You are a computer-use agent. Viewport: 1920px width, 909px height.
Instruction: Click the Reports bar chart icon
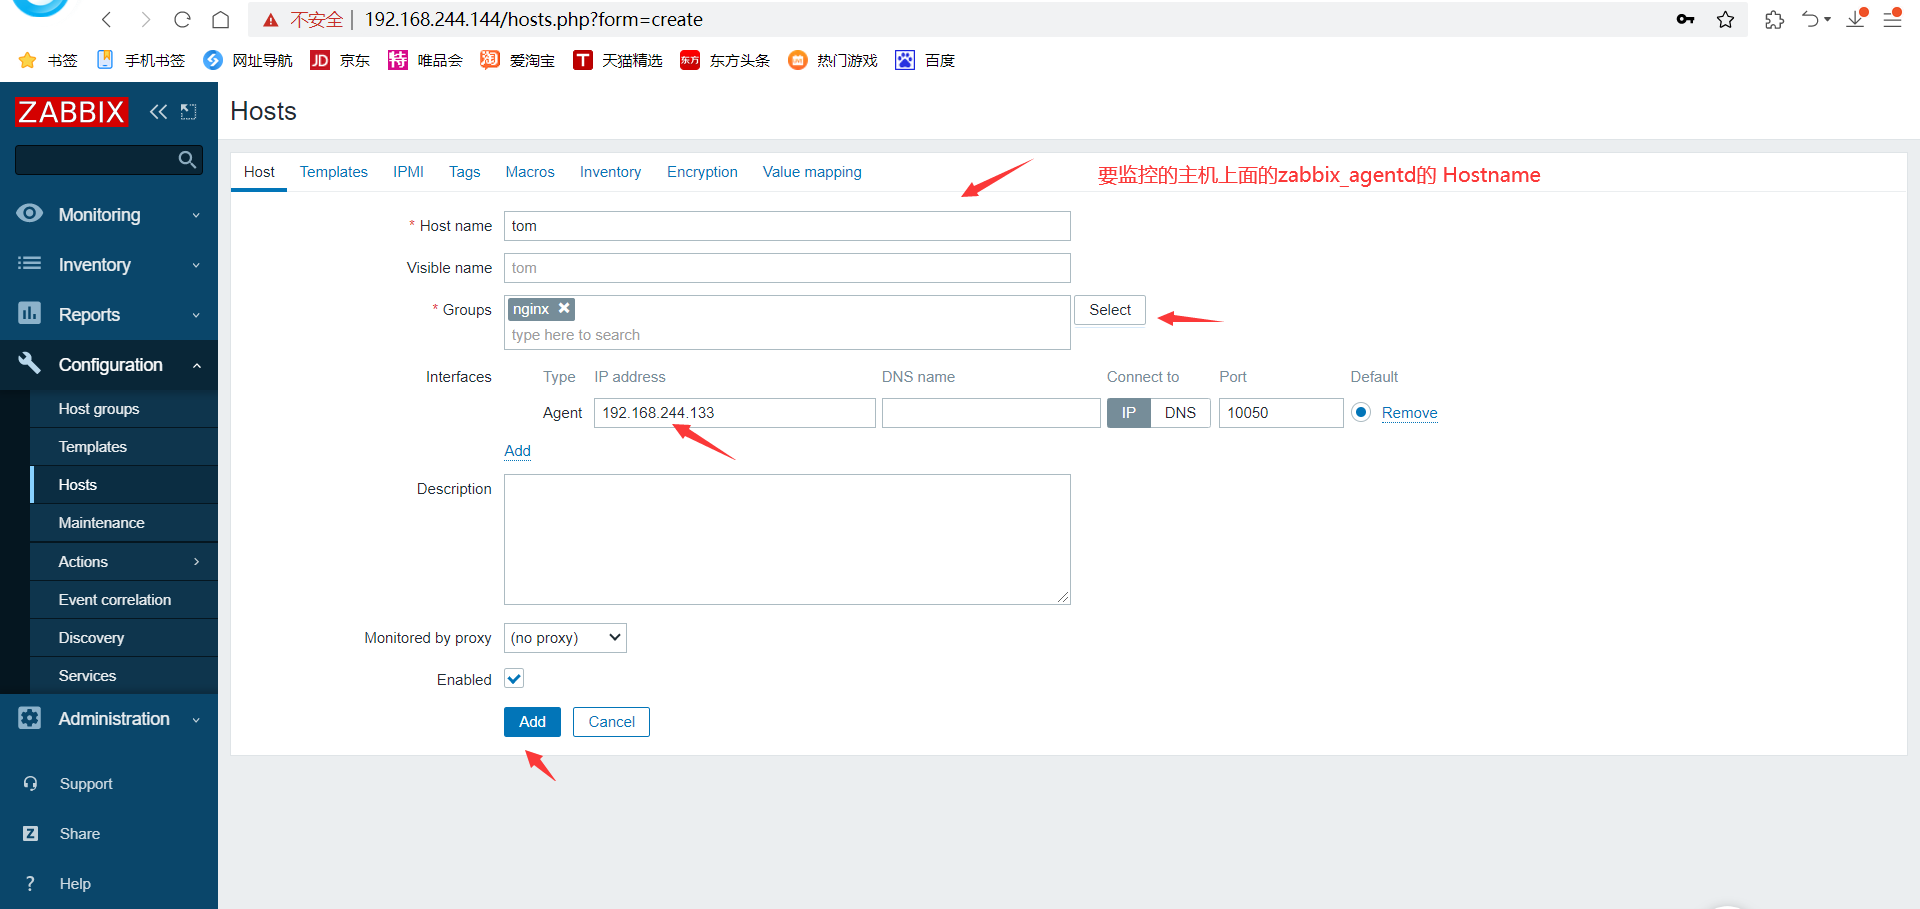30,314
